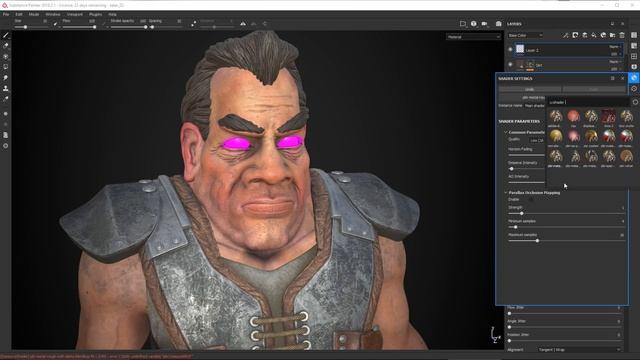Viewport: 640px width, 360px height.
Task: Open Dirt layer blend mode dropdown
Action: click(616, 62)
